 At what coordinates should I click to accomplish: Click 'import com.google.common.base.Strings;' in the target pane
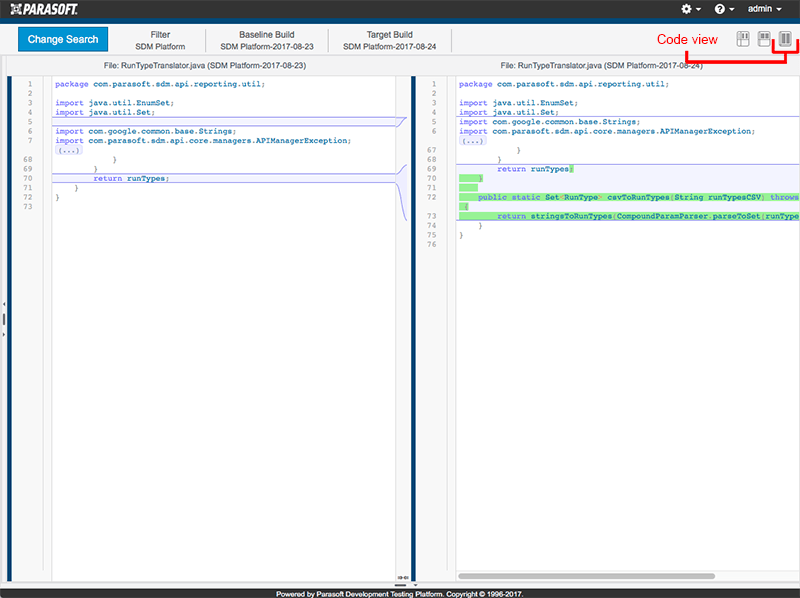point(549,122)
